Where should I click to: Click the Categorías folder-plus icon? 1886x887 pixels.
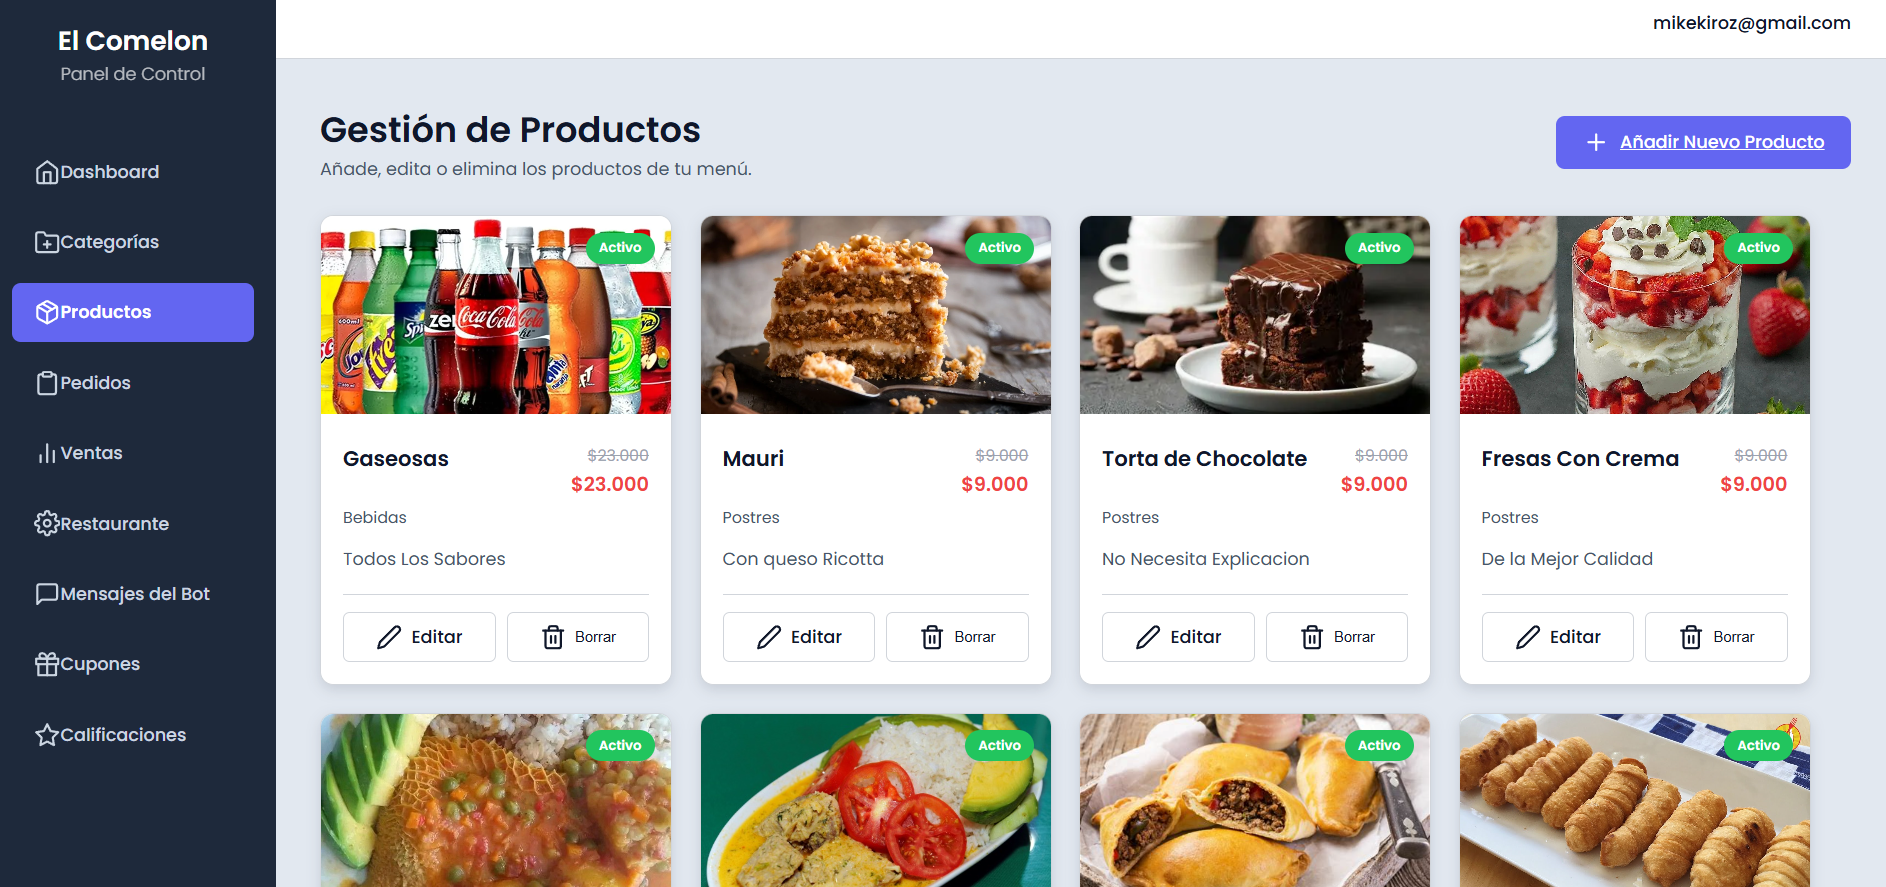(47, 242)
